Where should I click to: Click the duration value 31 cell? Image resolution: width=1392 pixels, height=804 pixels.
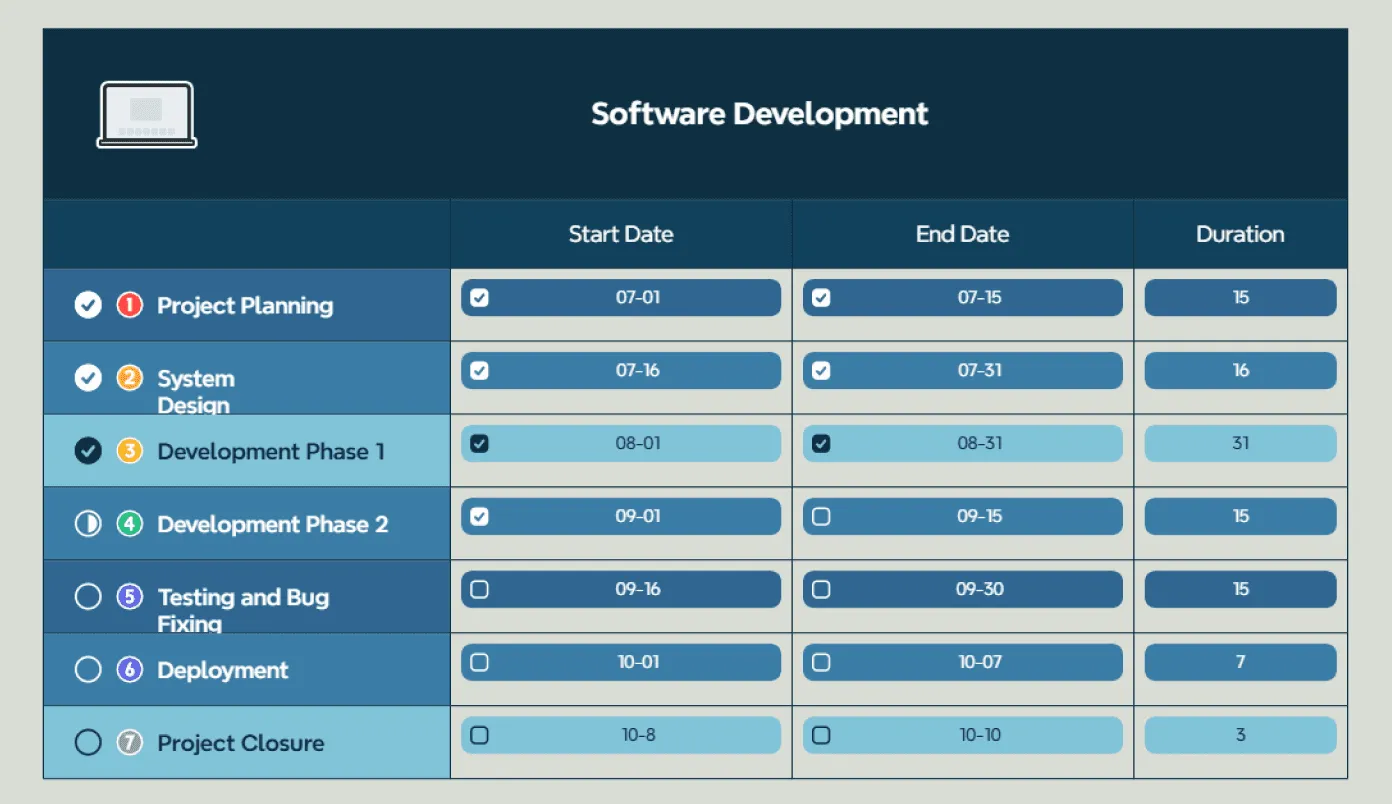pyautogui.click(x=1240, y=444)
